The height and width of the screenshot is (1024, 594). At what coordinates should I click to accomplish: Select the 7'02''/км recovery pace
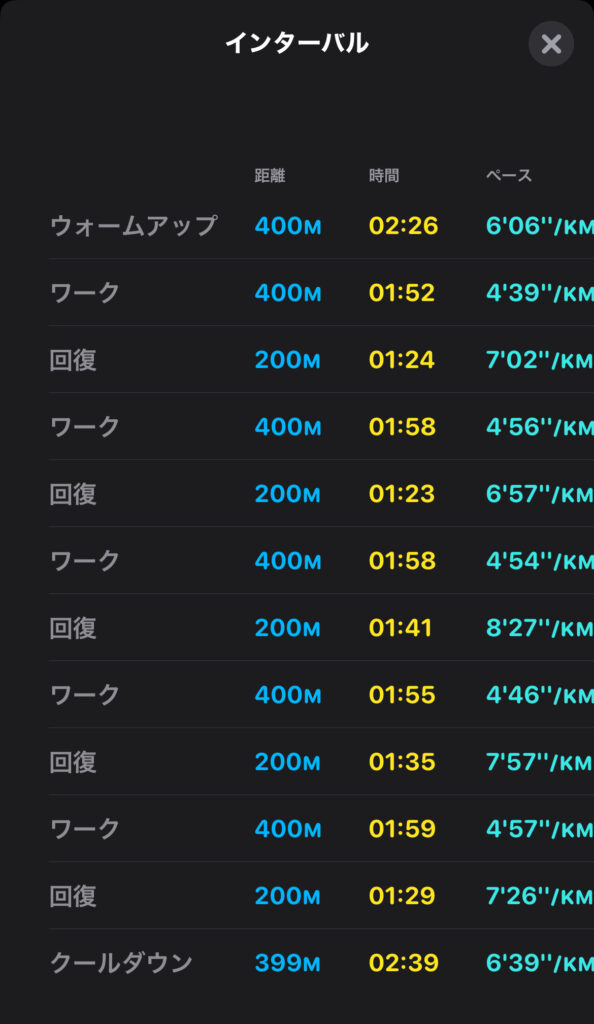[540, 360]
